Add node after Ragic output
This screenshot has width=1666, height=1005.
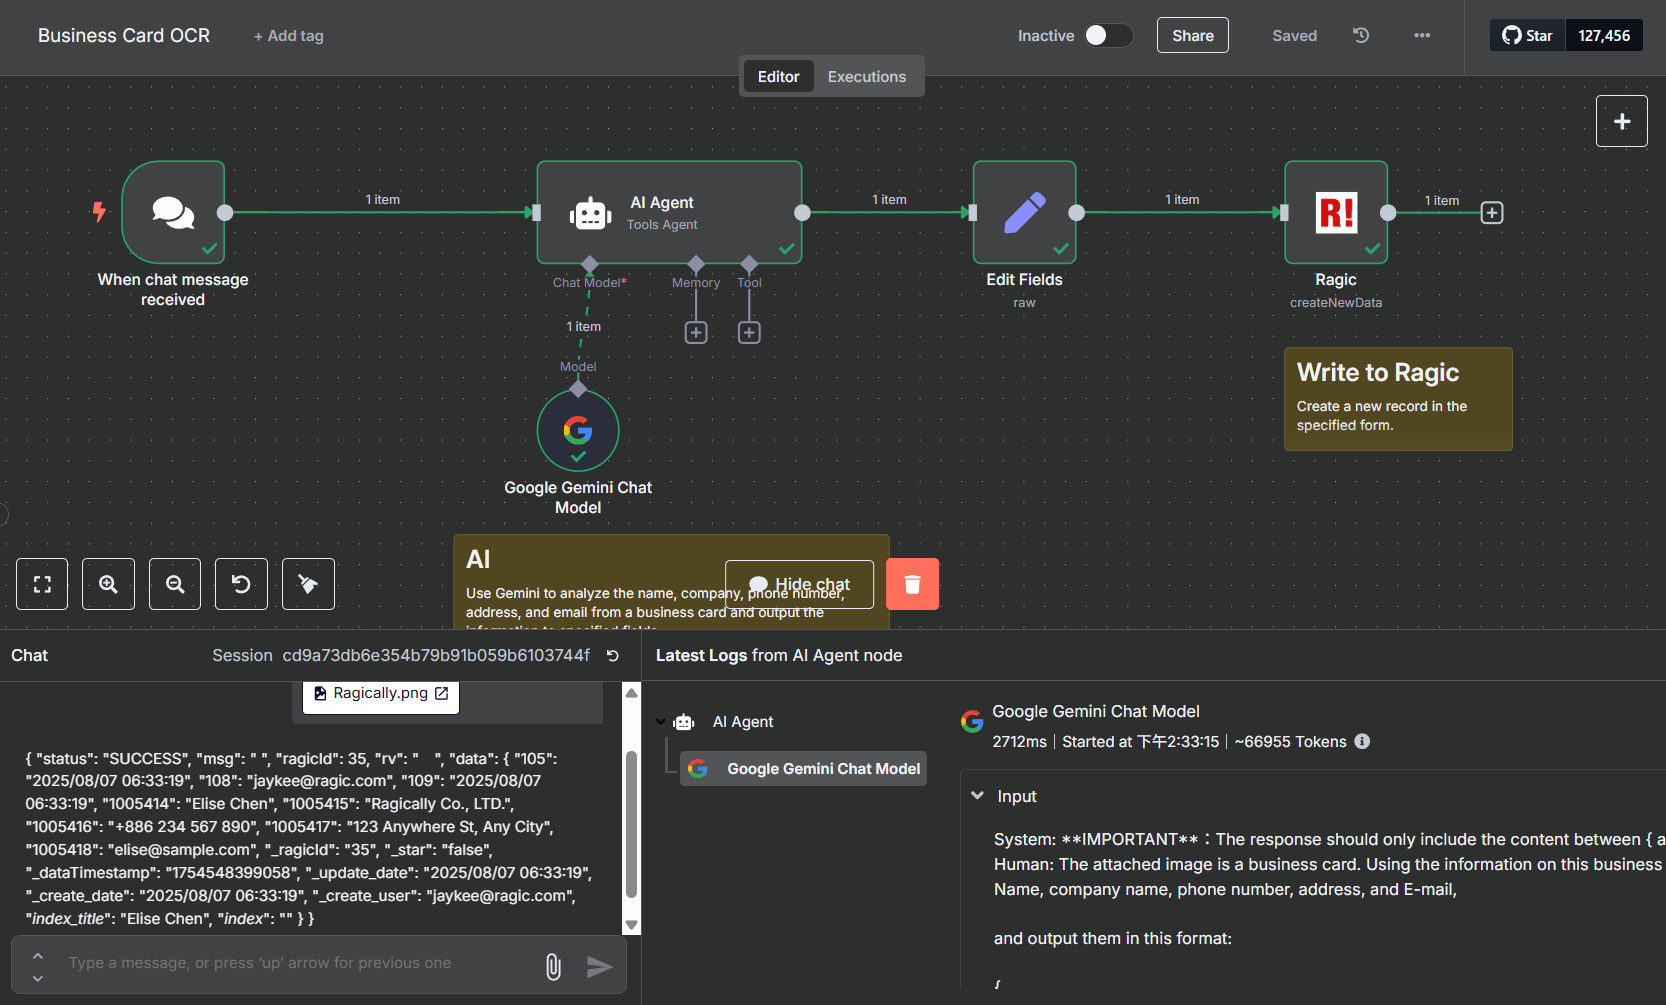point(1492,213)
